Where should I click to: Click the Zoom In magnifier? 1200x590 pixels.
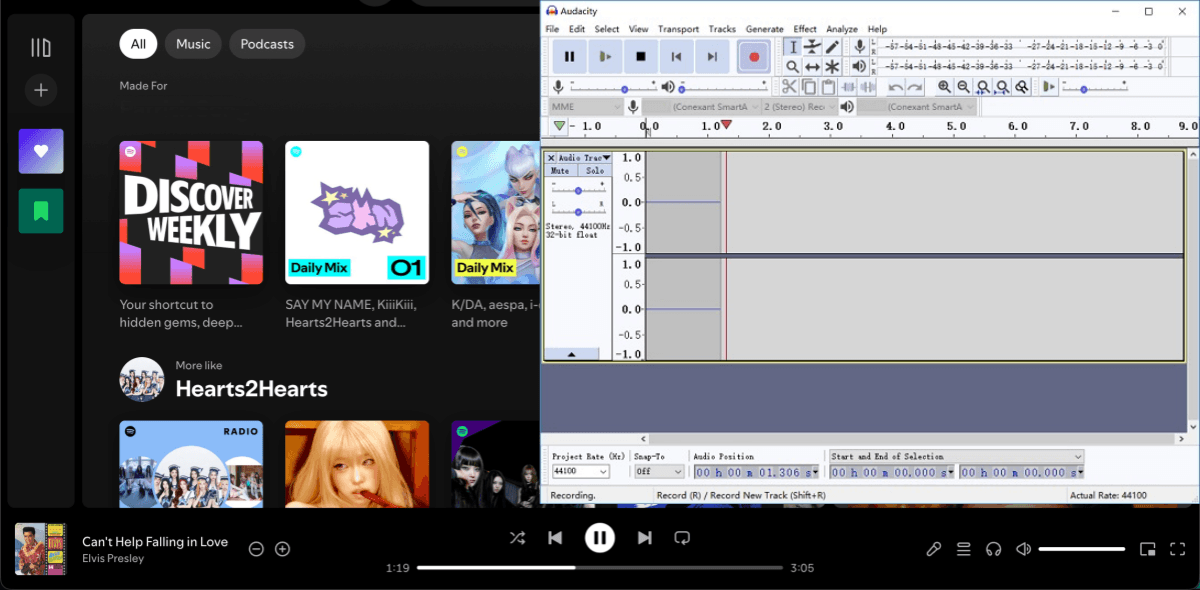point(944,87)
